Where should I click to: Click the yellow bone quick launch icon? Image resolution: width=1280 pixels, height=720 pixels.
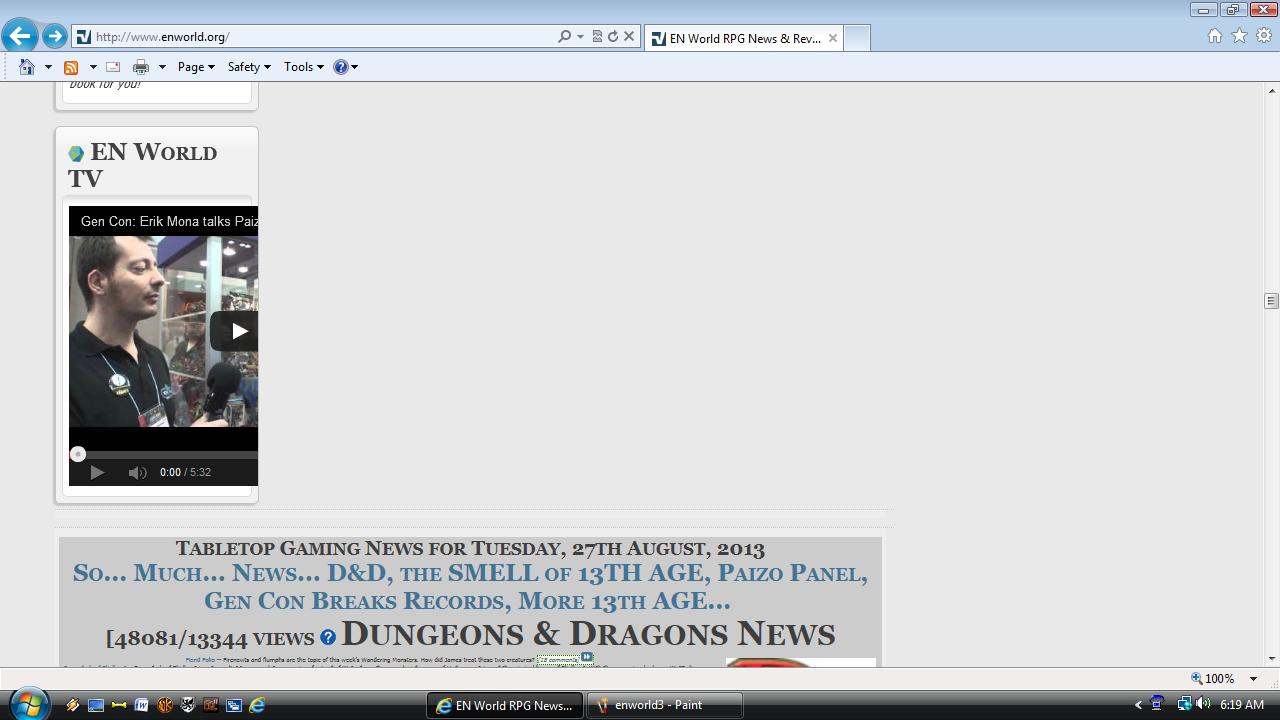coord(119,705)
